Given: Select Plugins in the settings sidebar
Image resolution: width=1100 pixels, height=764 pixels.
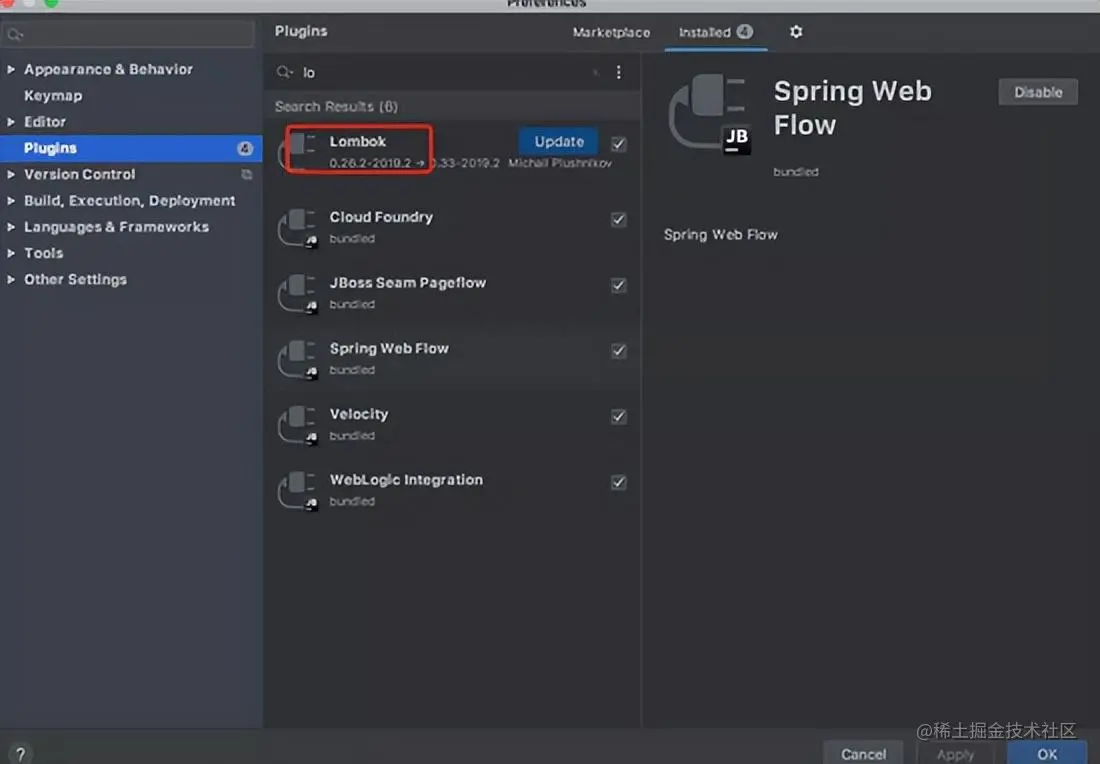Looking at the screenshot, I should [131, 148].
